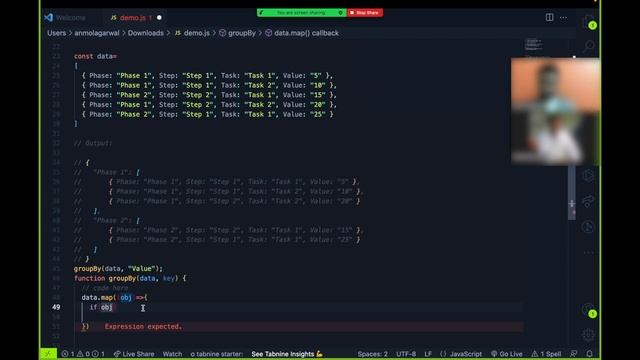640x360 pixels.
Task: Click the '// code here' comment
Action: (x=104, y=288)
